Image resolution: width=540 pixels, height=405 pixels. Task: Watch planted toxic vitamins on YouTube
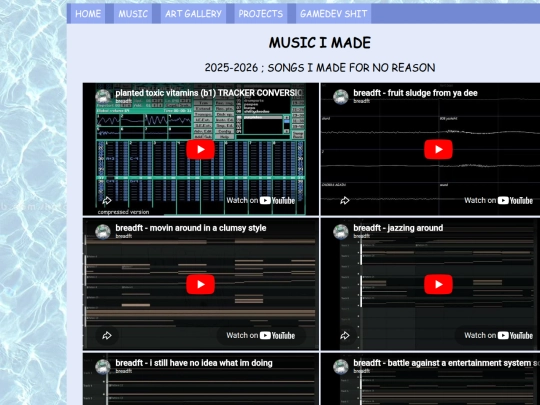point(261,200)
